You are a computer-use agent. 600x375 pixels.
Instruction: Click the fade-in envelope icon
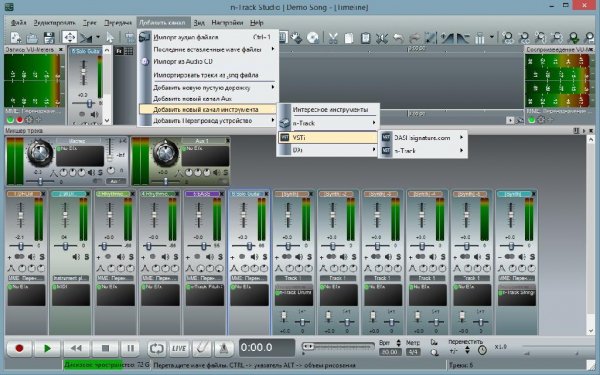tap(447, 38)
